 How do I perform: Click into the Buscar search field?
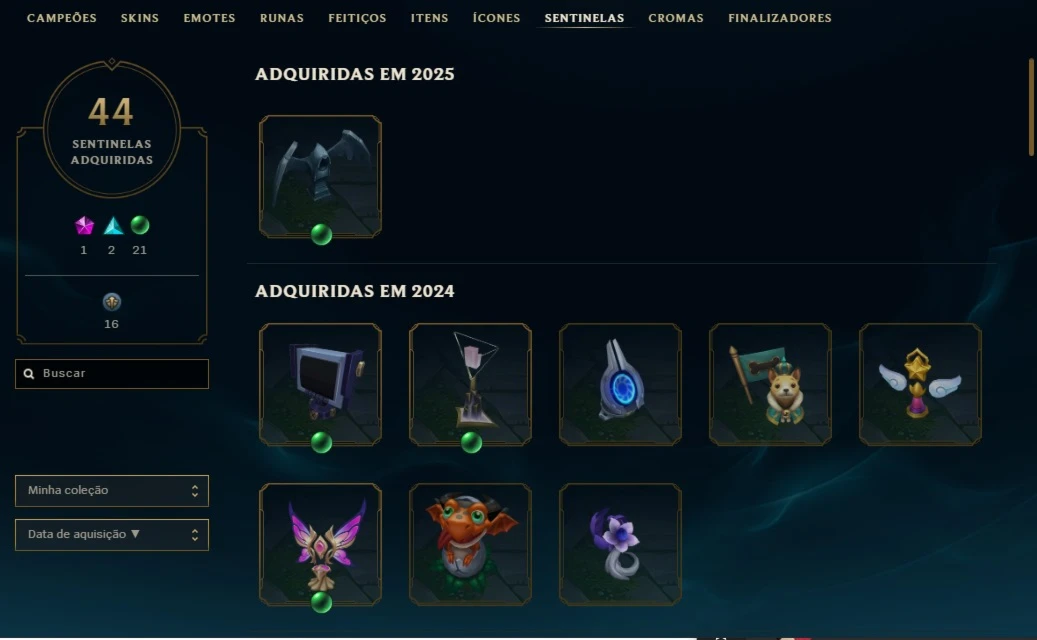[x=112, y=374]
